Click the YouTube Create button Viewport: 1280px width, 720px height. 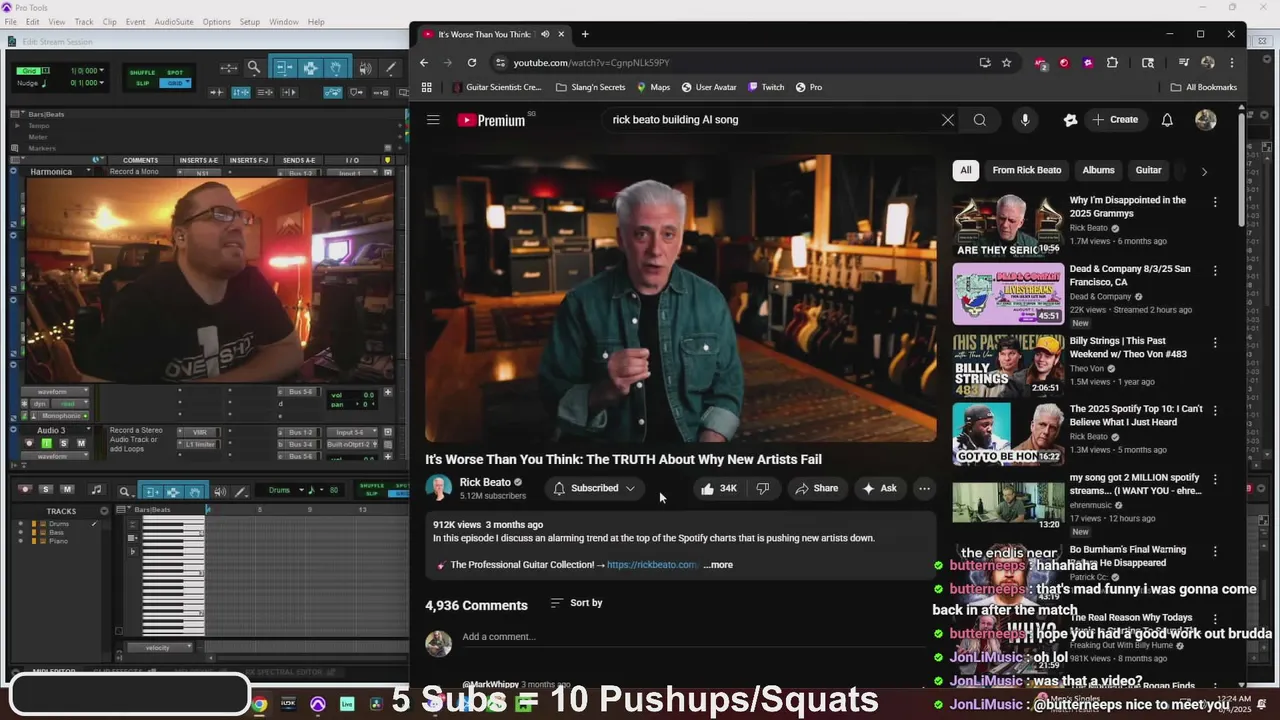click(1115, 120)
